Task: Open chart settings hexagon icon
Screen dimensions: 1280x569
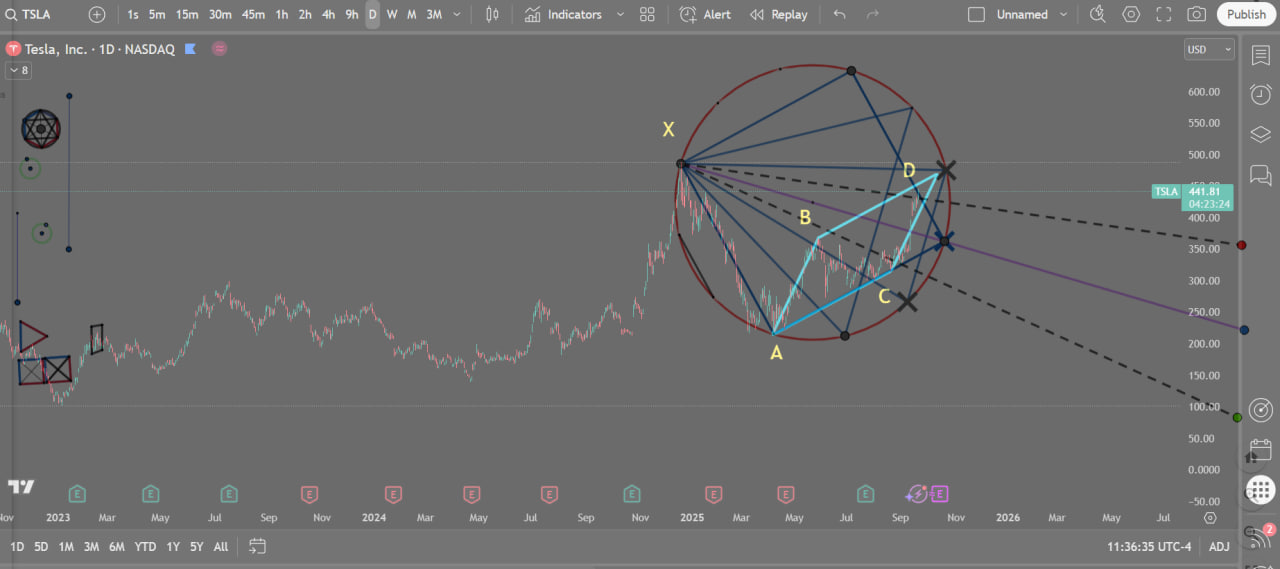Action: (1131, 14)
